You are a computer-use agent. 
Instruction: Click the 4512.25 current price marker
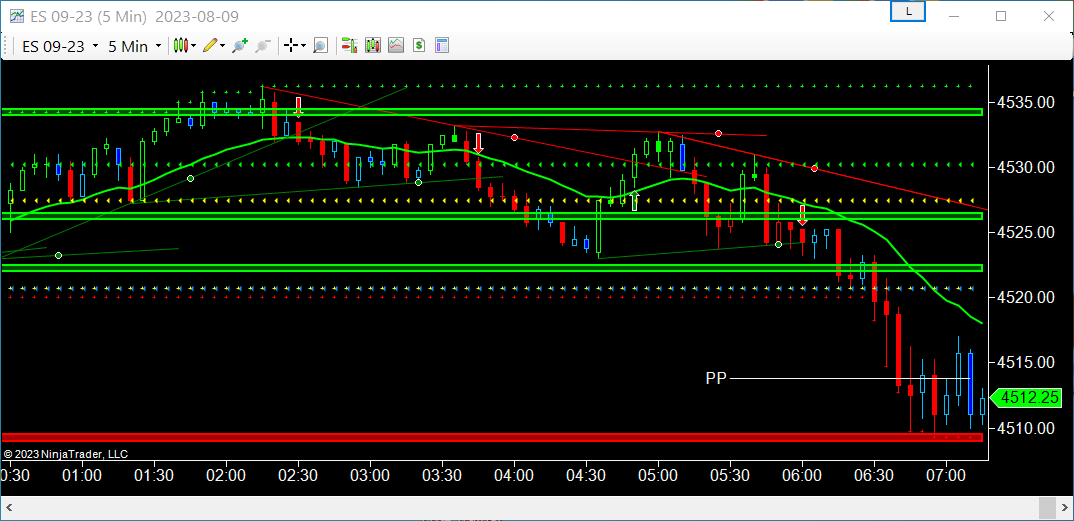(x=1026, y=398)
